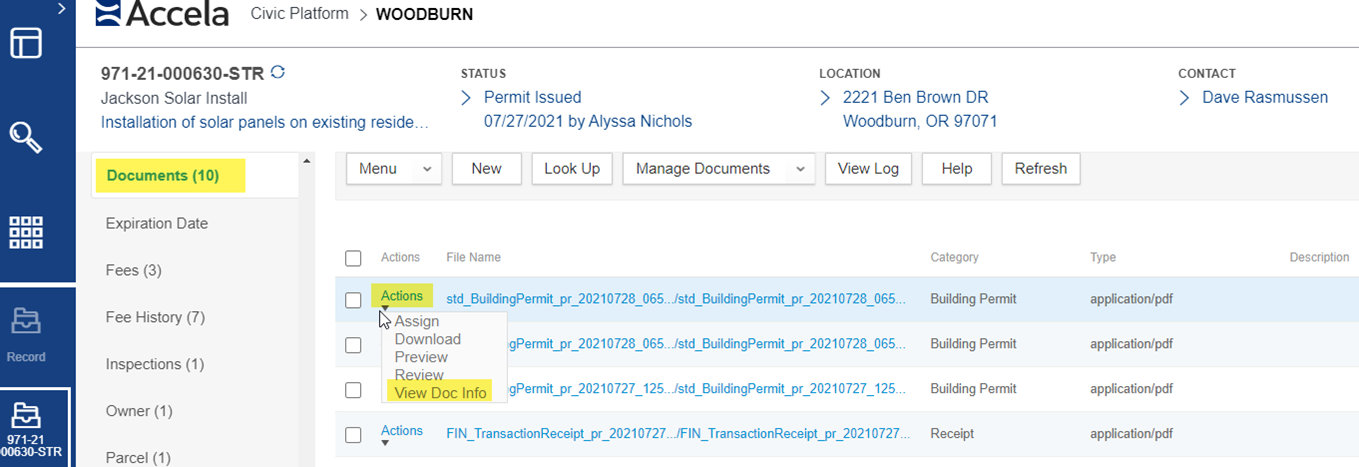The height and width of the screenshot is (467, 1359).
Task: Click the View Log button
Action: [x=868, y=169]
